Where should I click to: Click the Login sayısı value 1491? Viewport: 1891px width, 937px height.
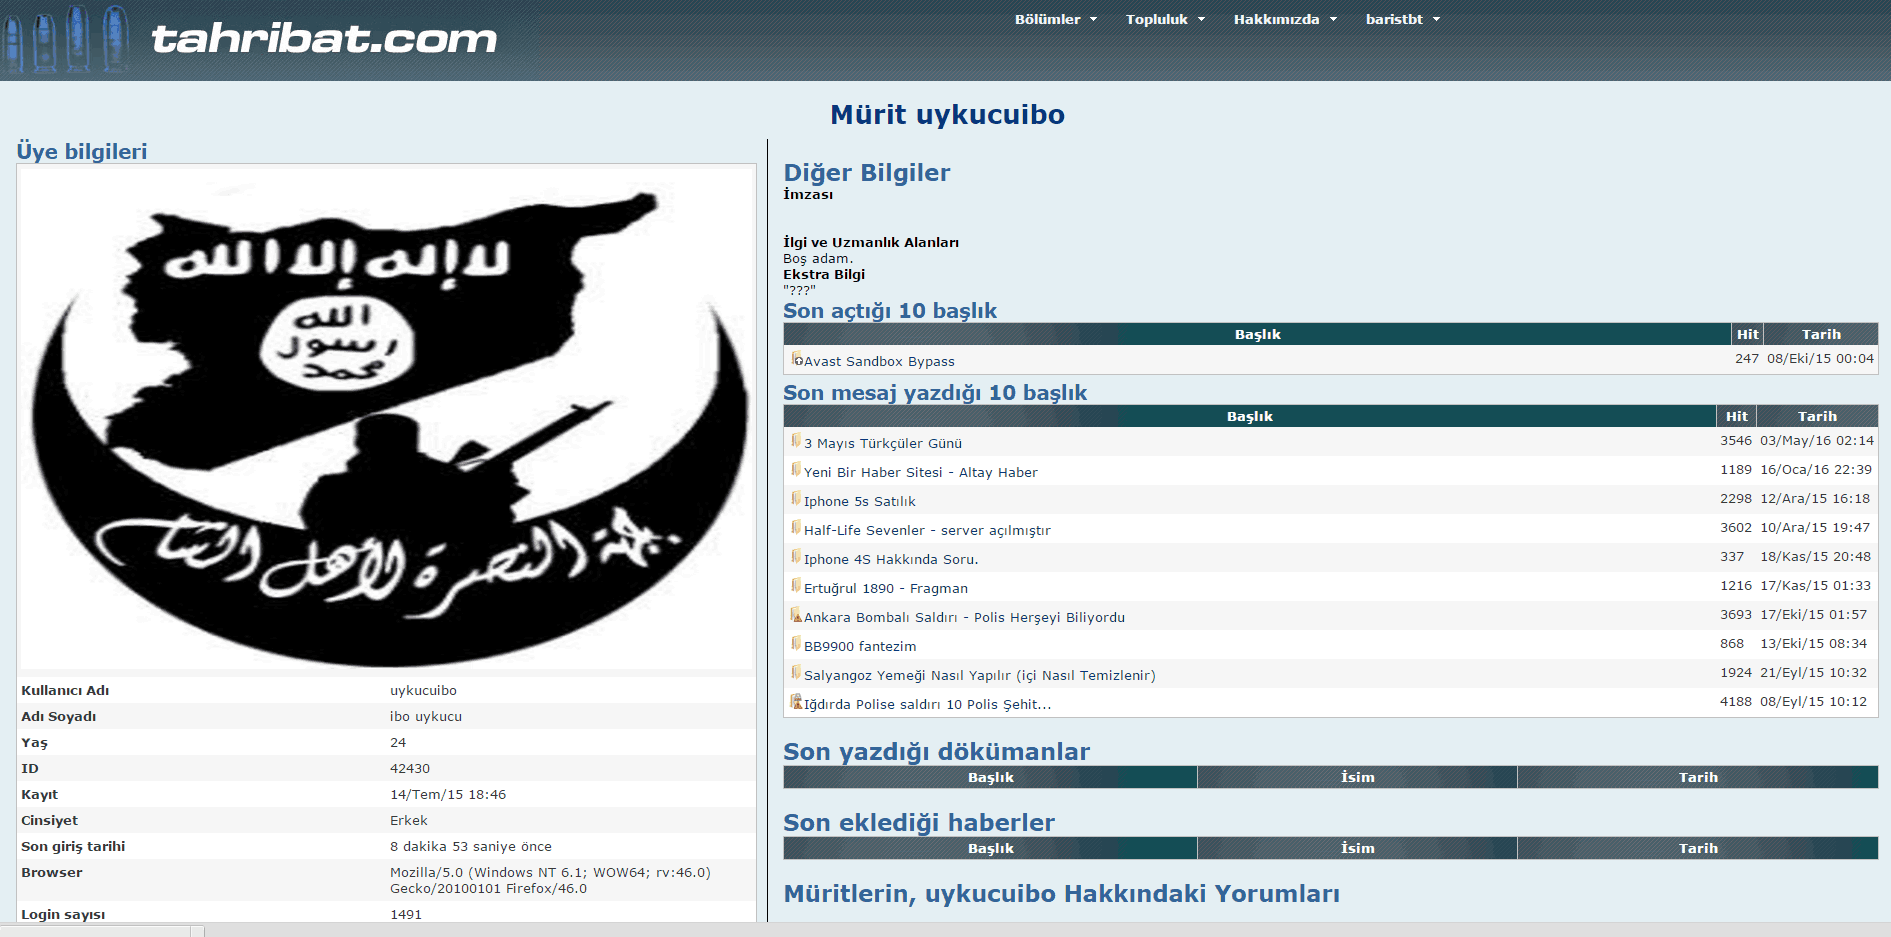pos(406,915)
